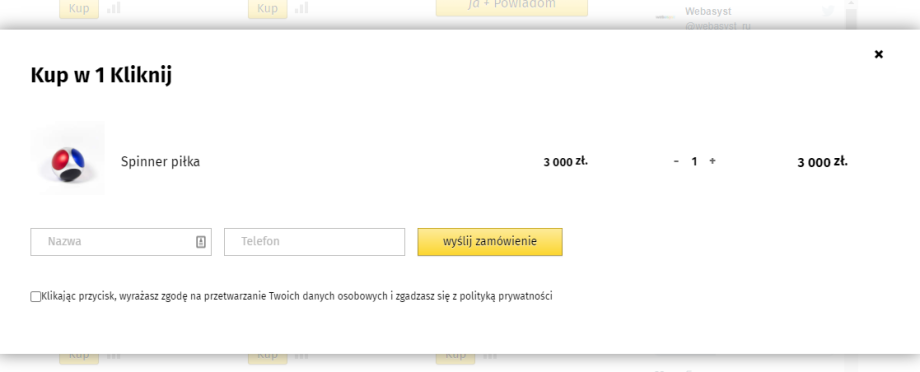The image size is (920, 372).
Task: Focus the Telefon input field
Action: [314, 242]
